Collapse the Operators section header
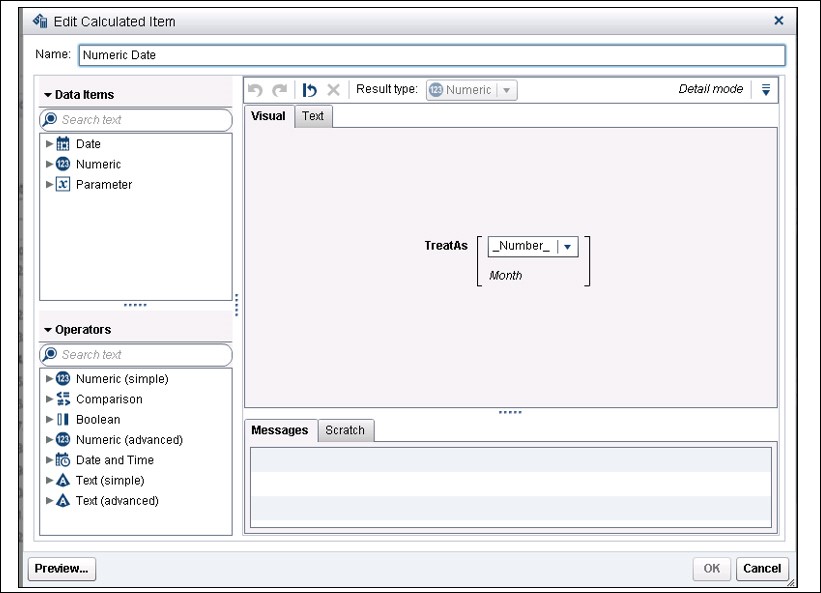 pos(48,330)
